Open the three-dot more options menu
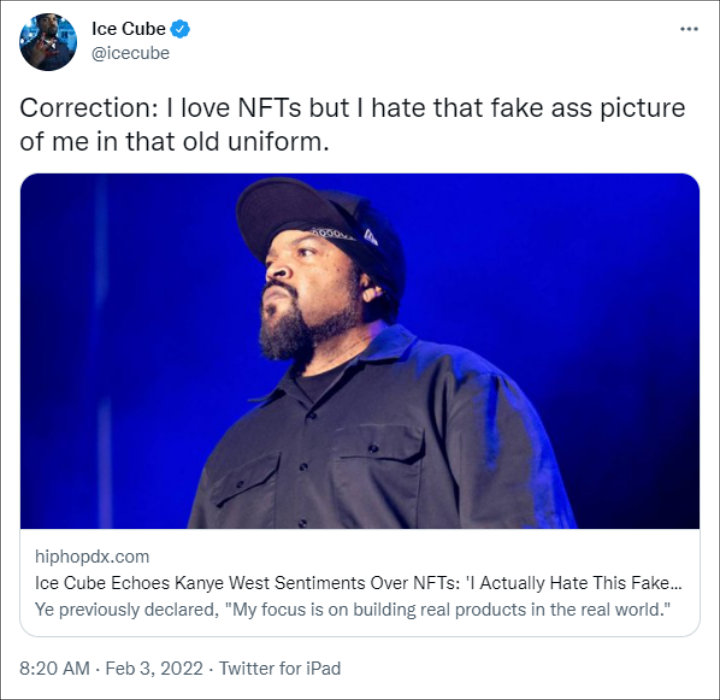Screen dimensions: 720x700 (689, 29)
